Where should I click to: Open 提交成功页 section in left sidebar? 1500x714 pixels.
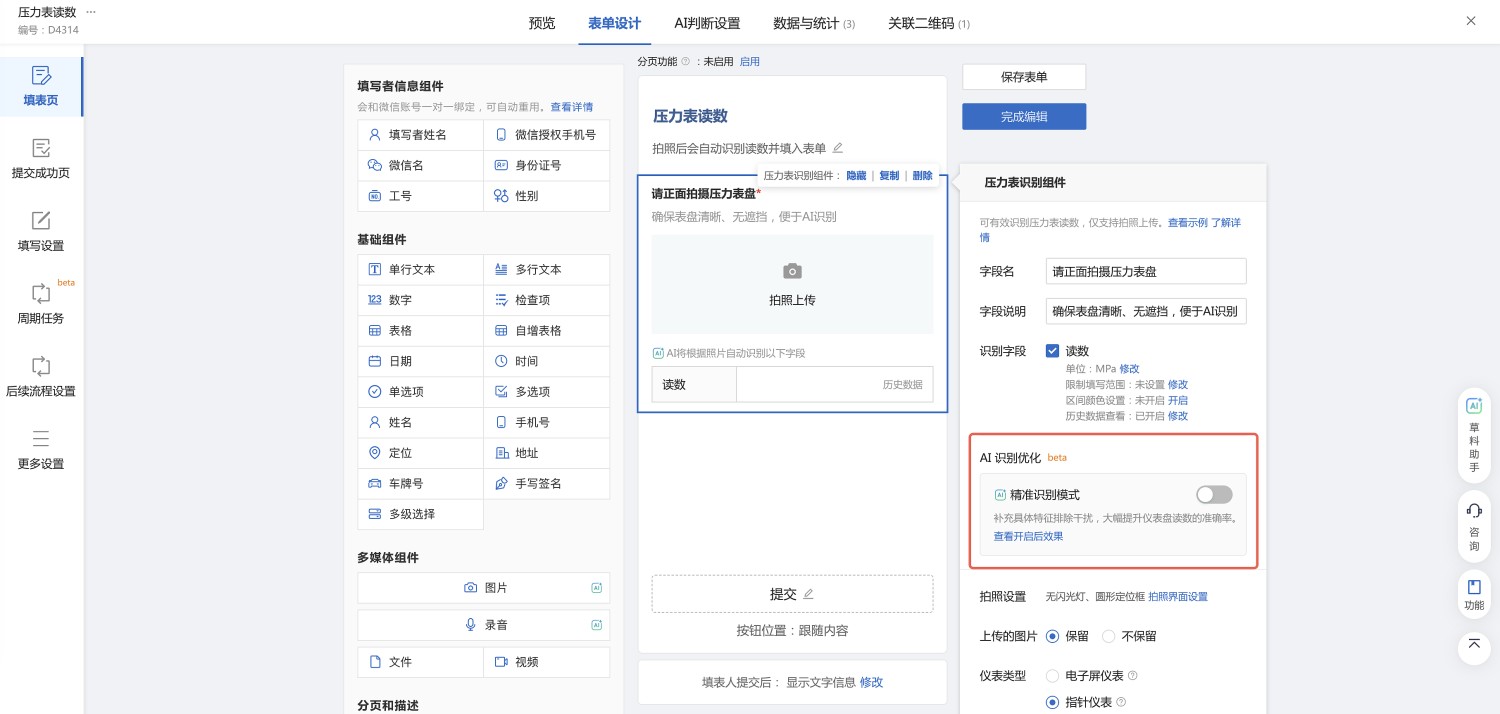(40, 162)
